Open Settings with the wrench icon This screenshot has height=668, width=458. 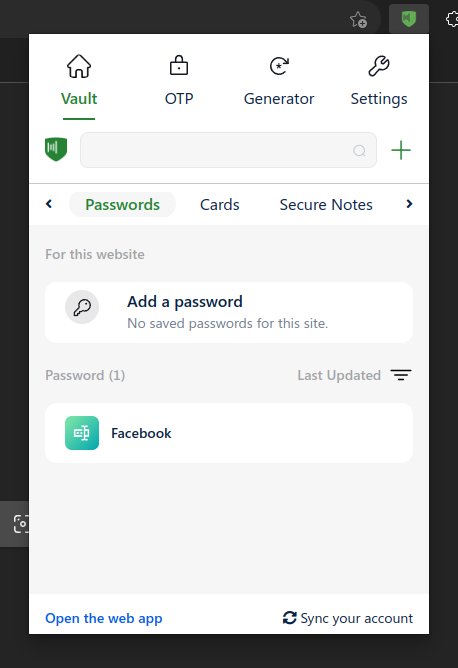coord(379,81)
